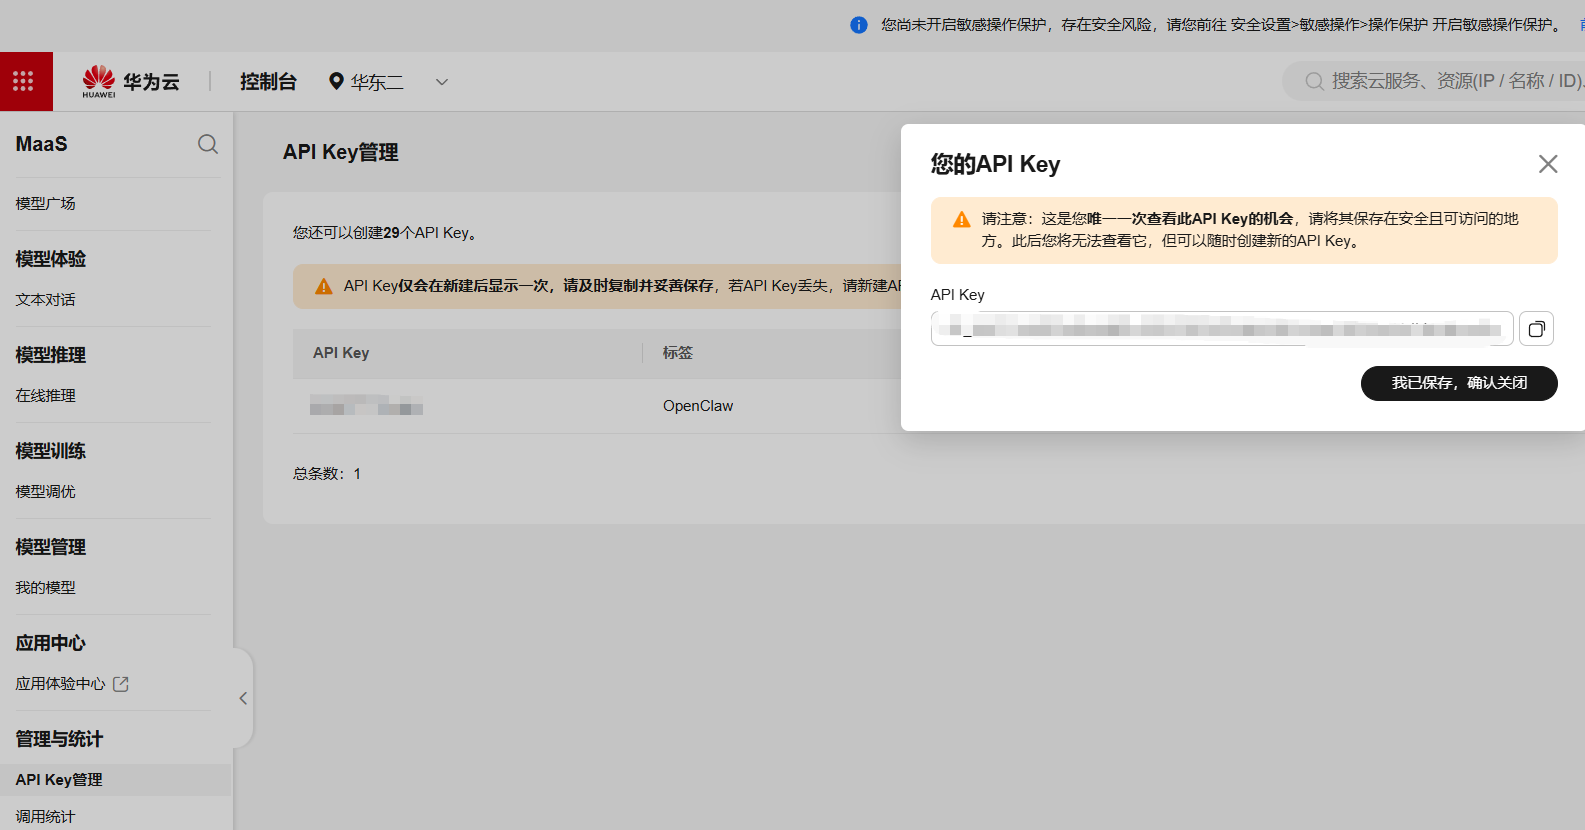Select 在线推理 in the sidebar
This screenshot has height=830, width=1585.
46,395
